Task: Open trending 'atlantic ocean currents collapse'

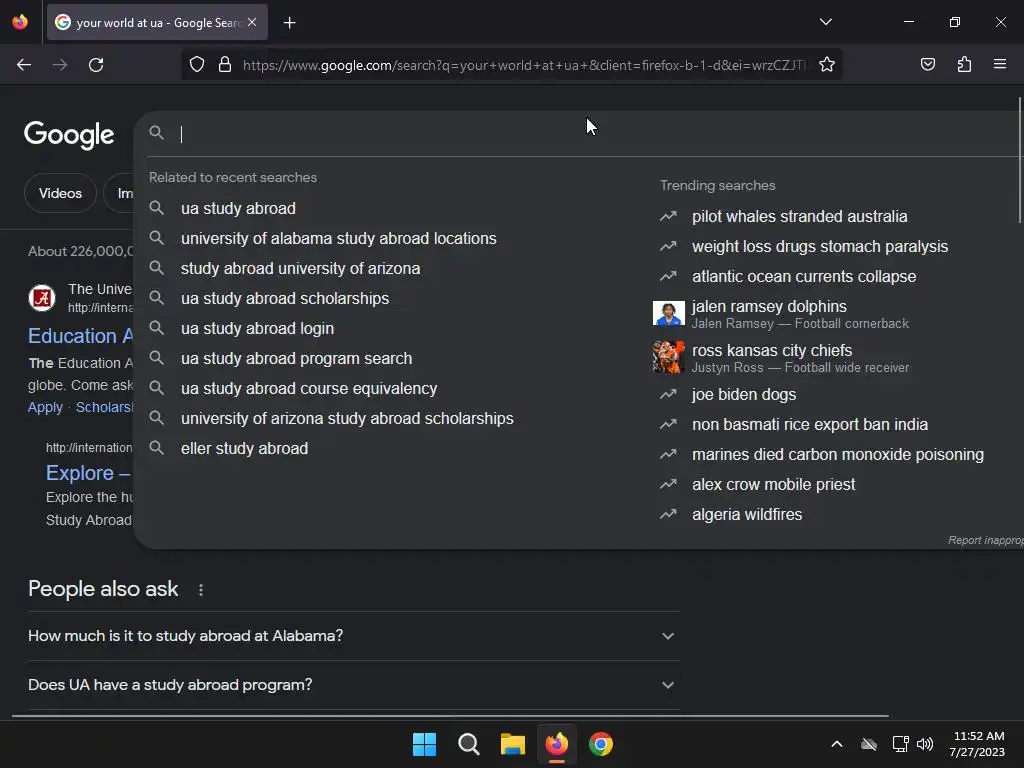Action: tap(804, 276)
